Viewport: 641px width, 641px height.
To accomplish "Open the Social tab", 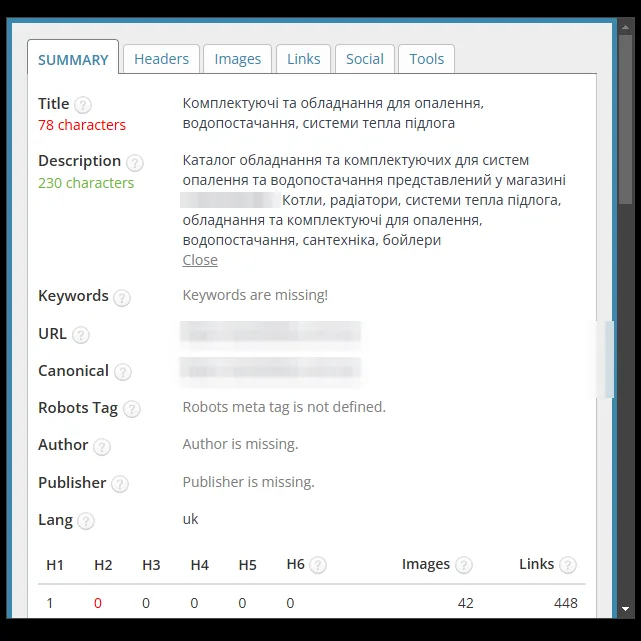I will click(365, 59).
